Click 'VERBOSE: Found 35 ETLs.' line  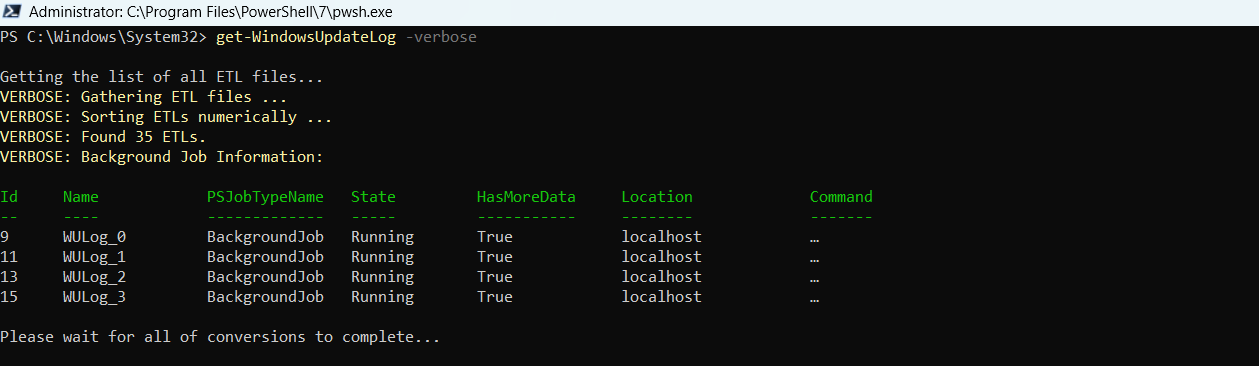pyautogui.click(x=103, y=137)
